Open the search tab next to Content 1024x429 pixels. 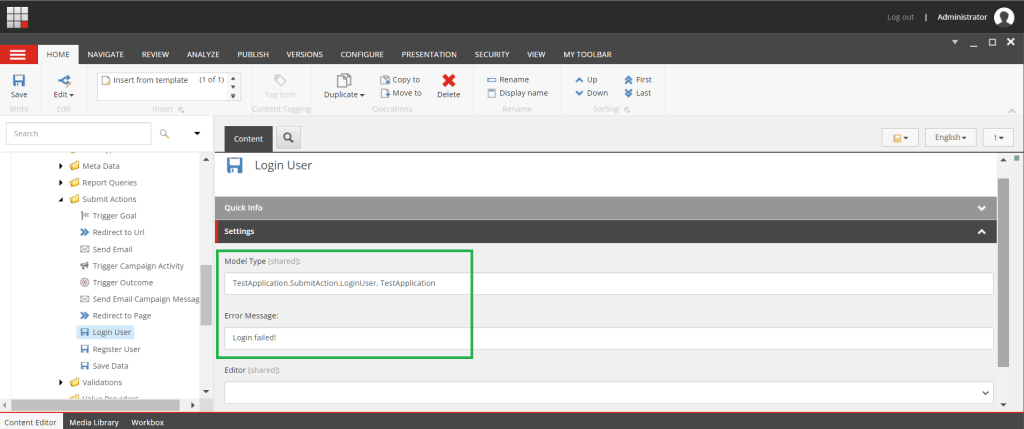coord(287,138)
